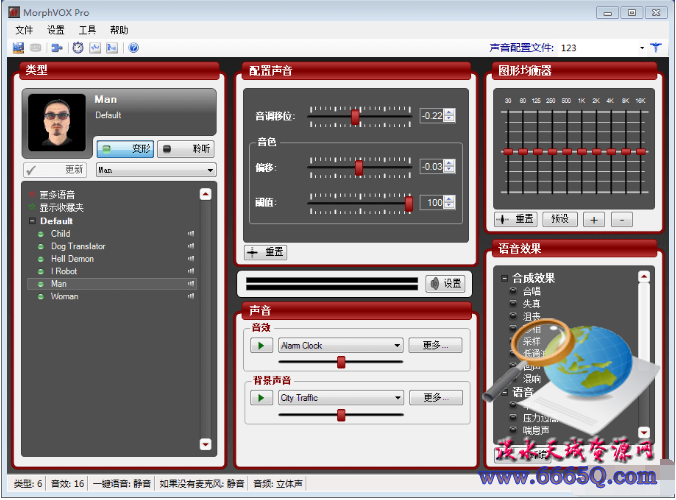
Task: Enable the 喘息声 voice effect
Action: point(513,430)
